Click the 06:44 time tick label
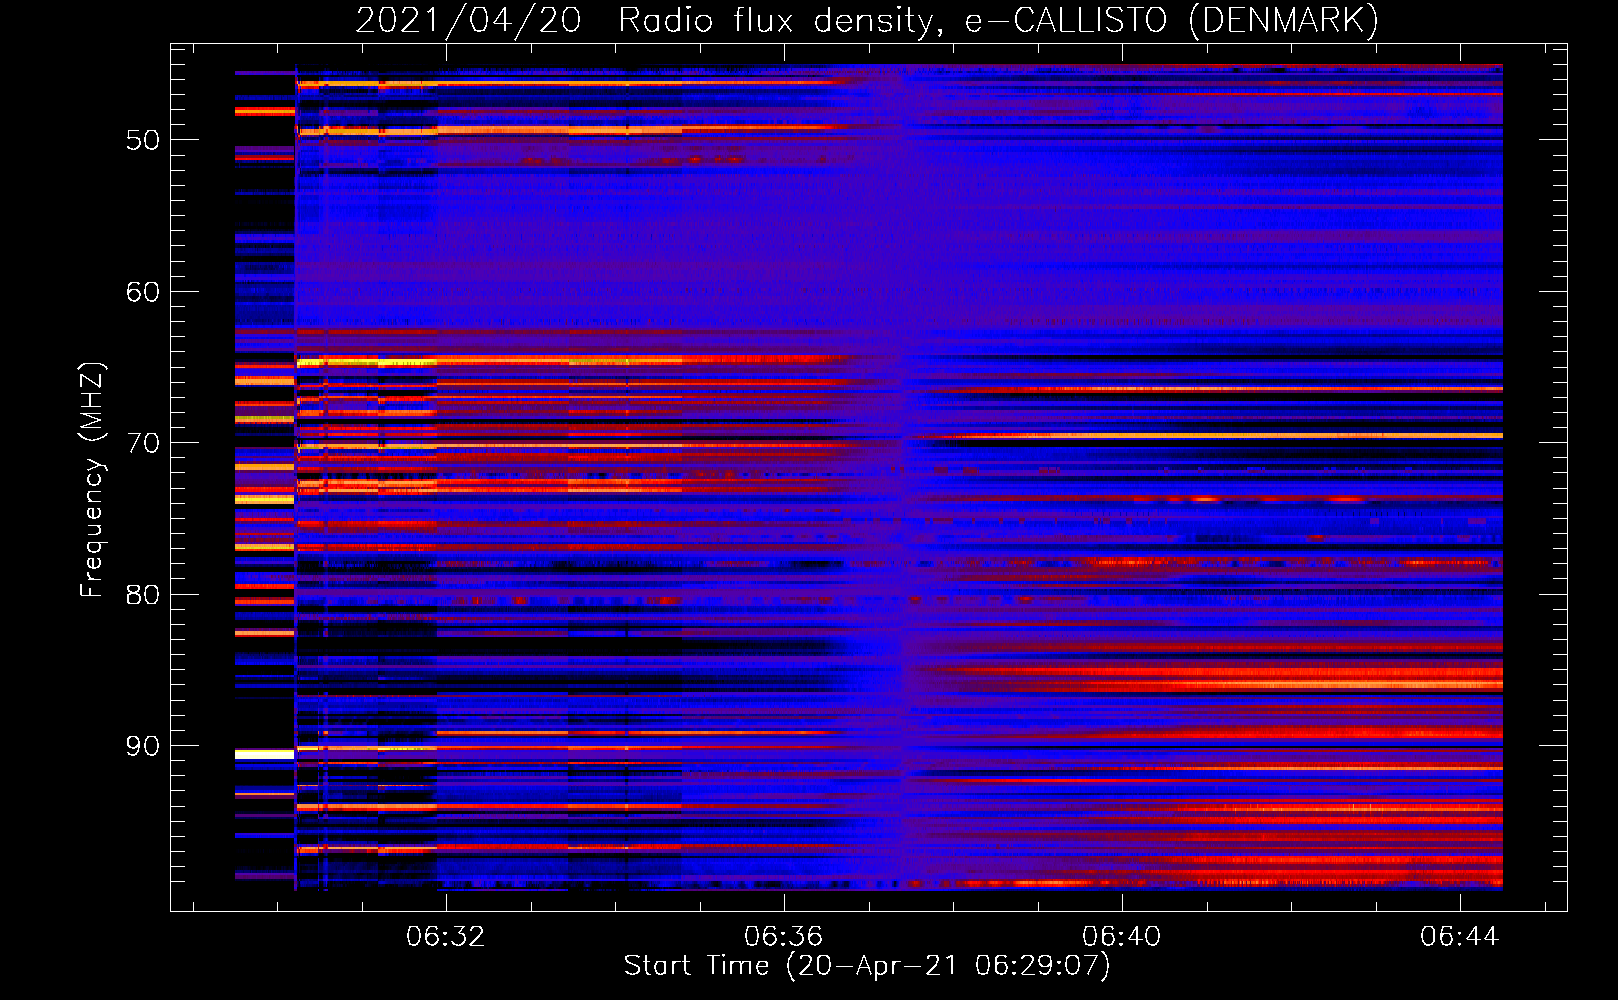 (1460, 936)
